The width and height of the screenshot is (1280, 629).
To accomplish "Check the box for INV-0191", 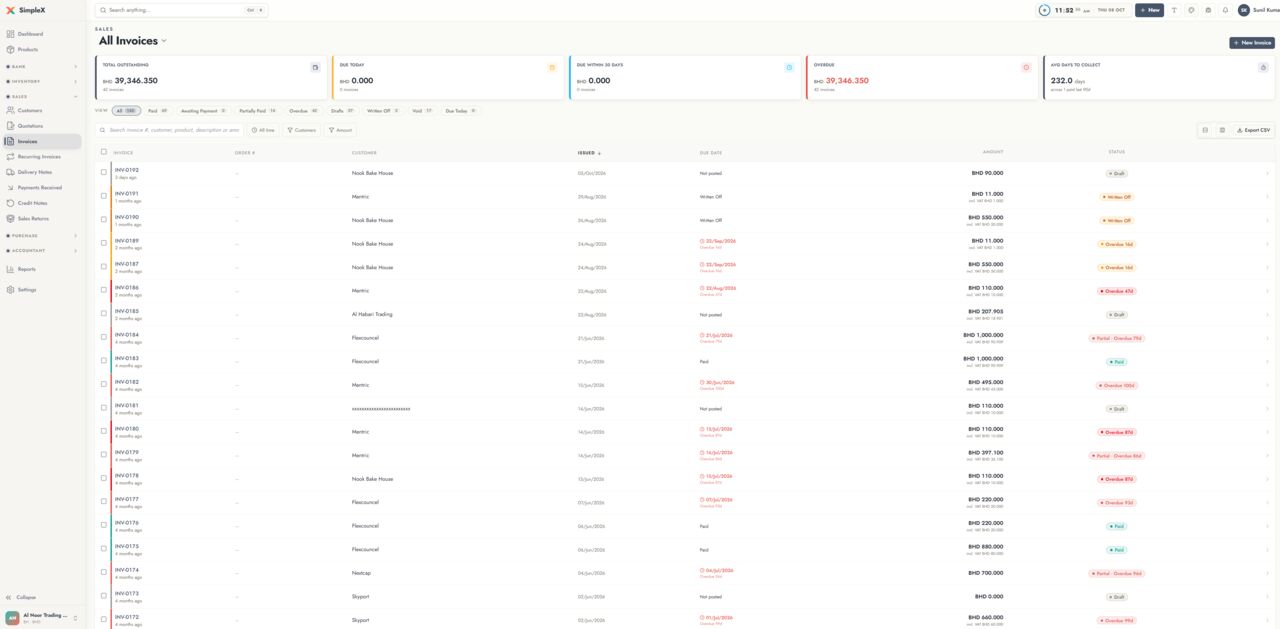I will [103, 196].
